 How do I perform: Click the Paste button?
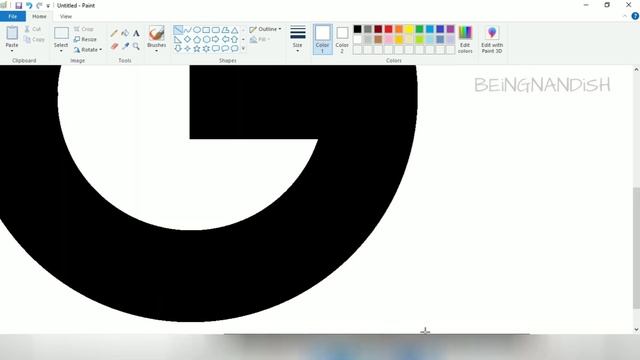point(12,36)
